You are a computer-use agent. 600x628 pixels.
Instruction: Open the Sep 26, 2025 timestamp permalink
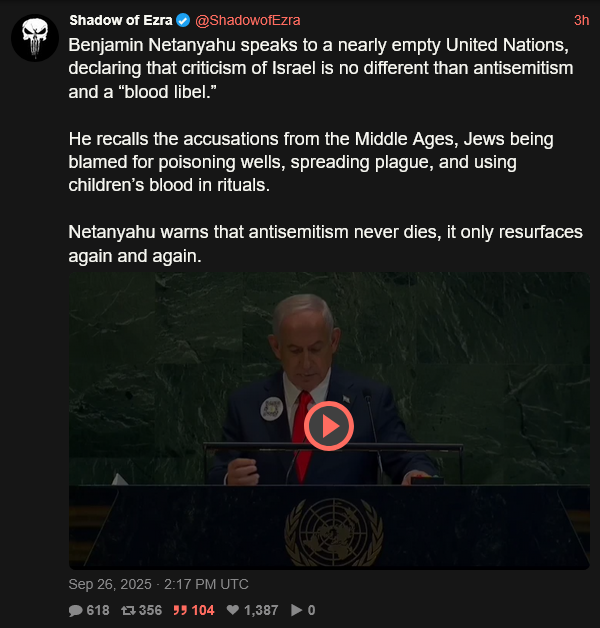(x=158, y=584)
